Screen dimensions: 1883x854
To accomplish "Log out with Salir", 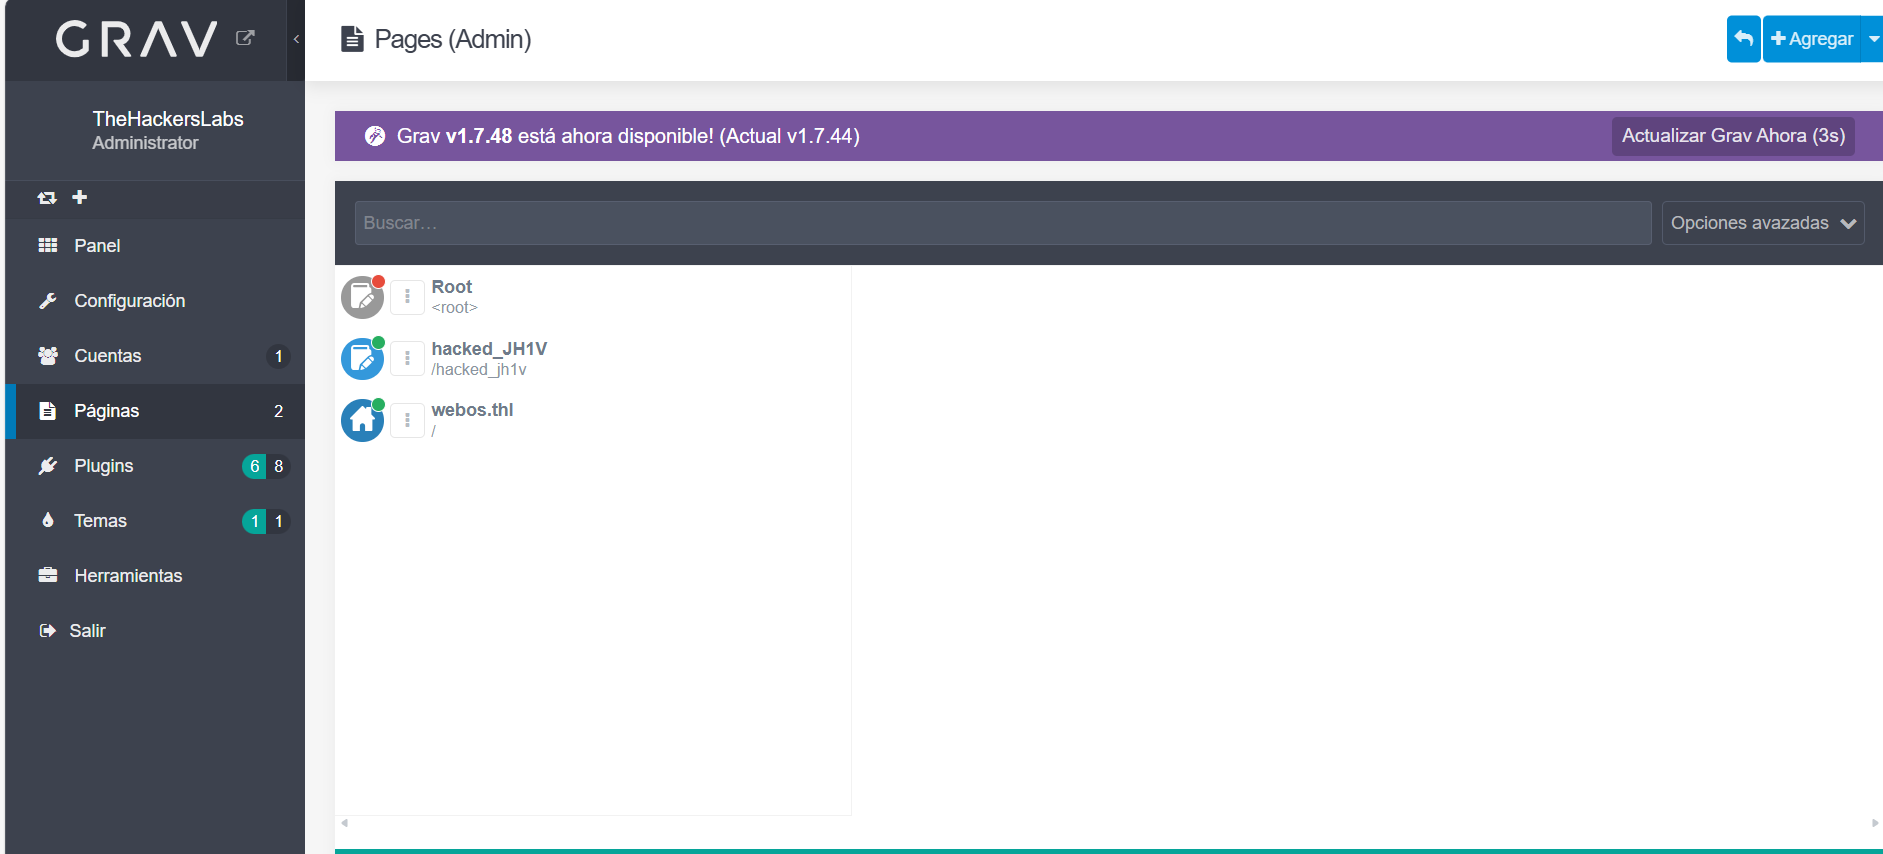I will click(155, 631).
